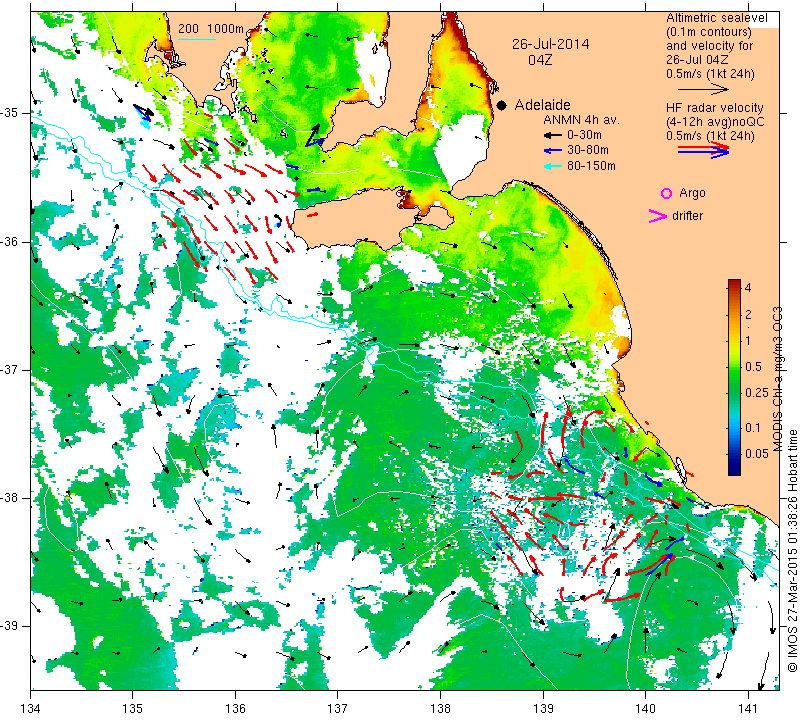Click the 'HF radar velocity' legend heading
Image resolution: width=800 pixels, height=720 pixels.
[x=714, y=108]
